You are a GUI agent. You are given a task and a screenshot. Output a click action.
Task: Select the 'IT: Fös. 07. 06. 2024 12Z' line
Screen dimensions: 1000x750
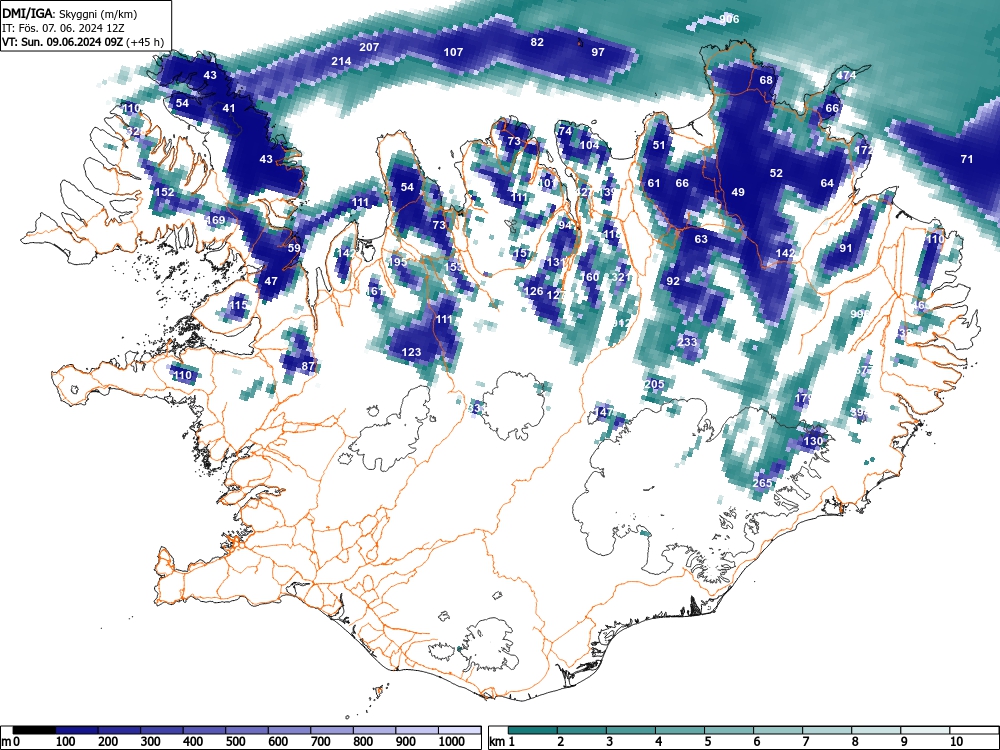point(63,28)
